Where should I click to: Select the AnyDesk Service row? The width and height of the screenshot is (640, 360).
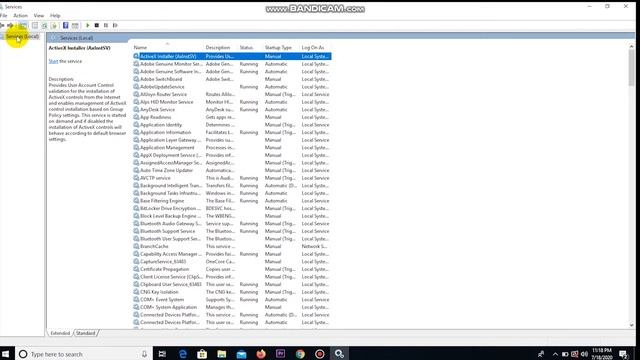232,110
